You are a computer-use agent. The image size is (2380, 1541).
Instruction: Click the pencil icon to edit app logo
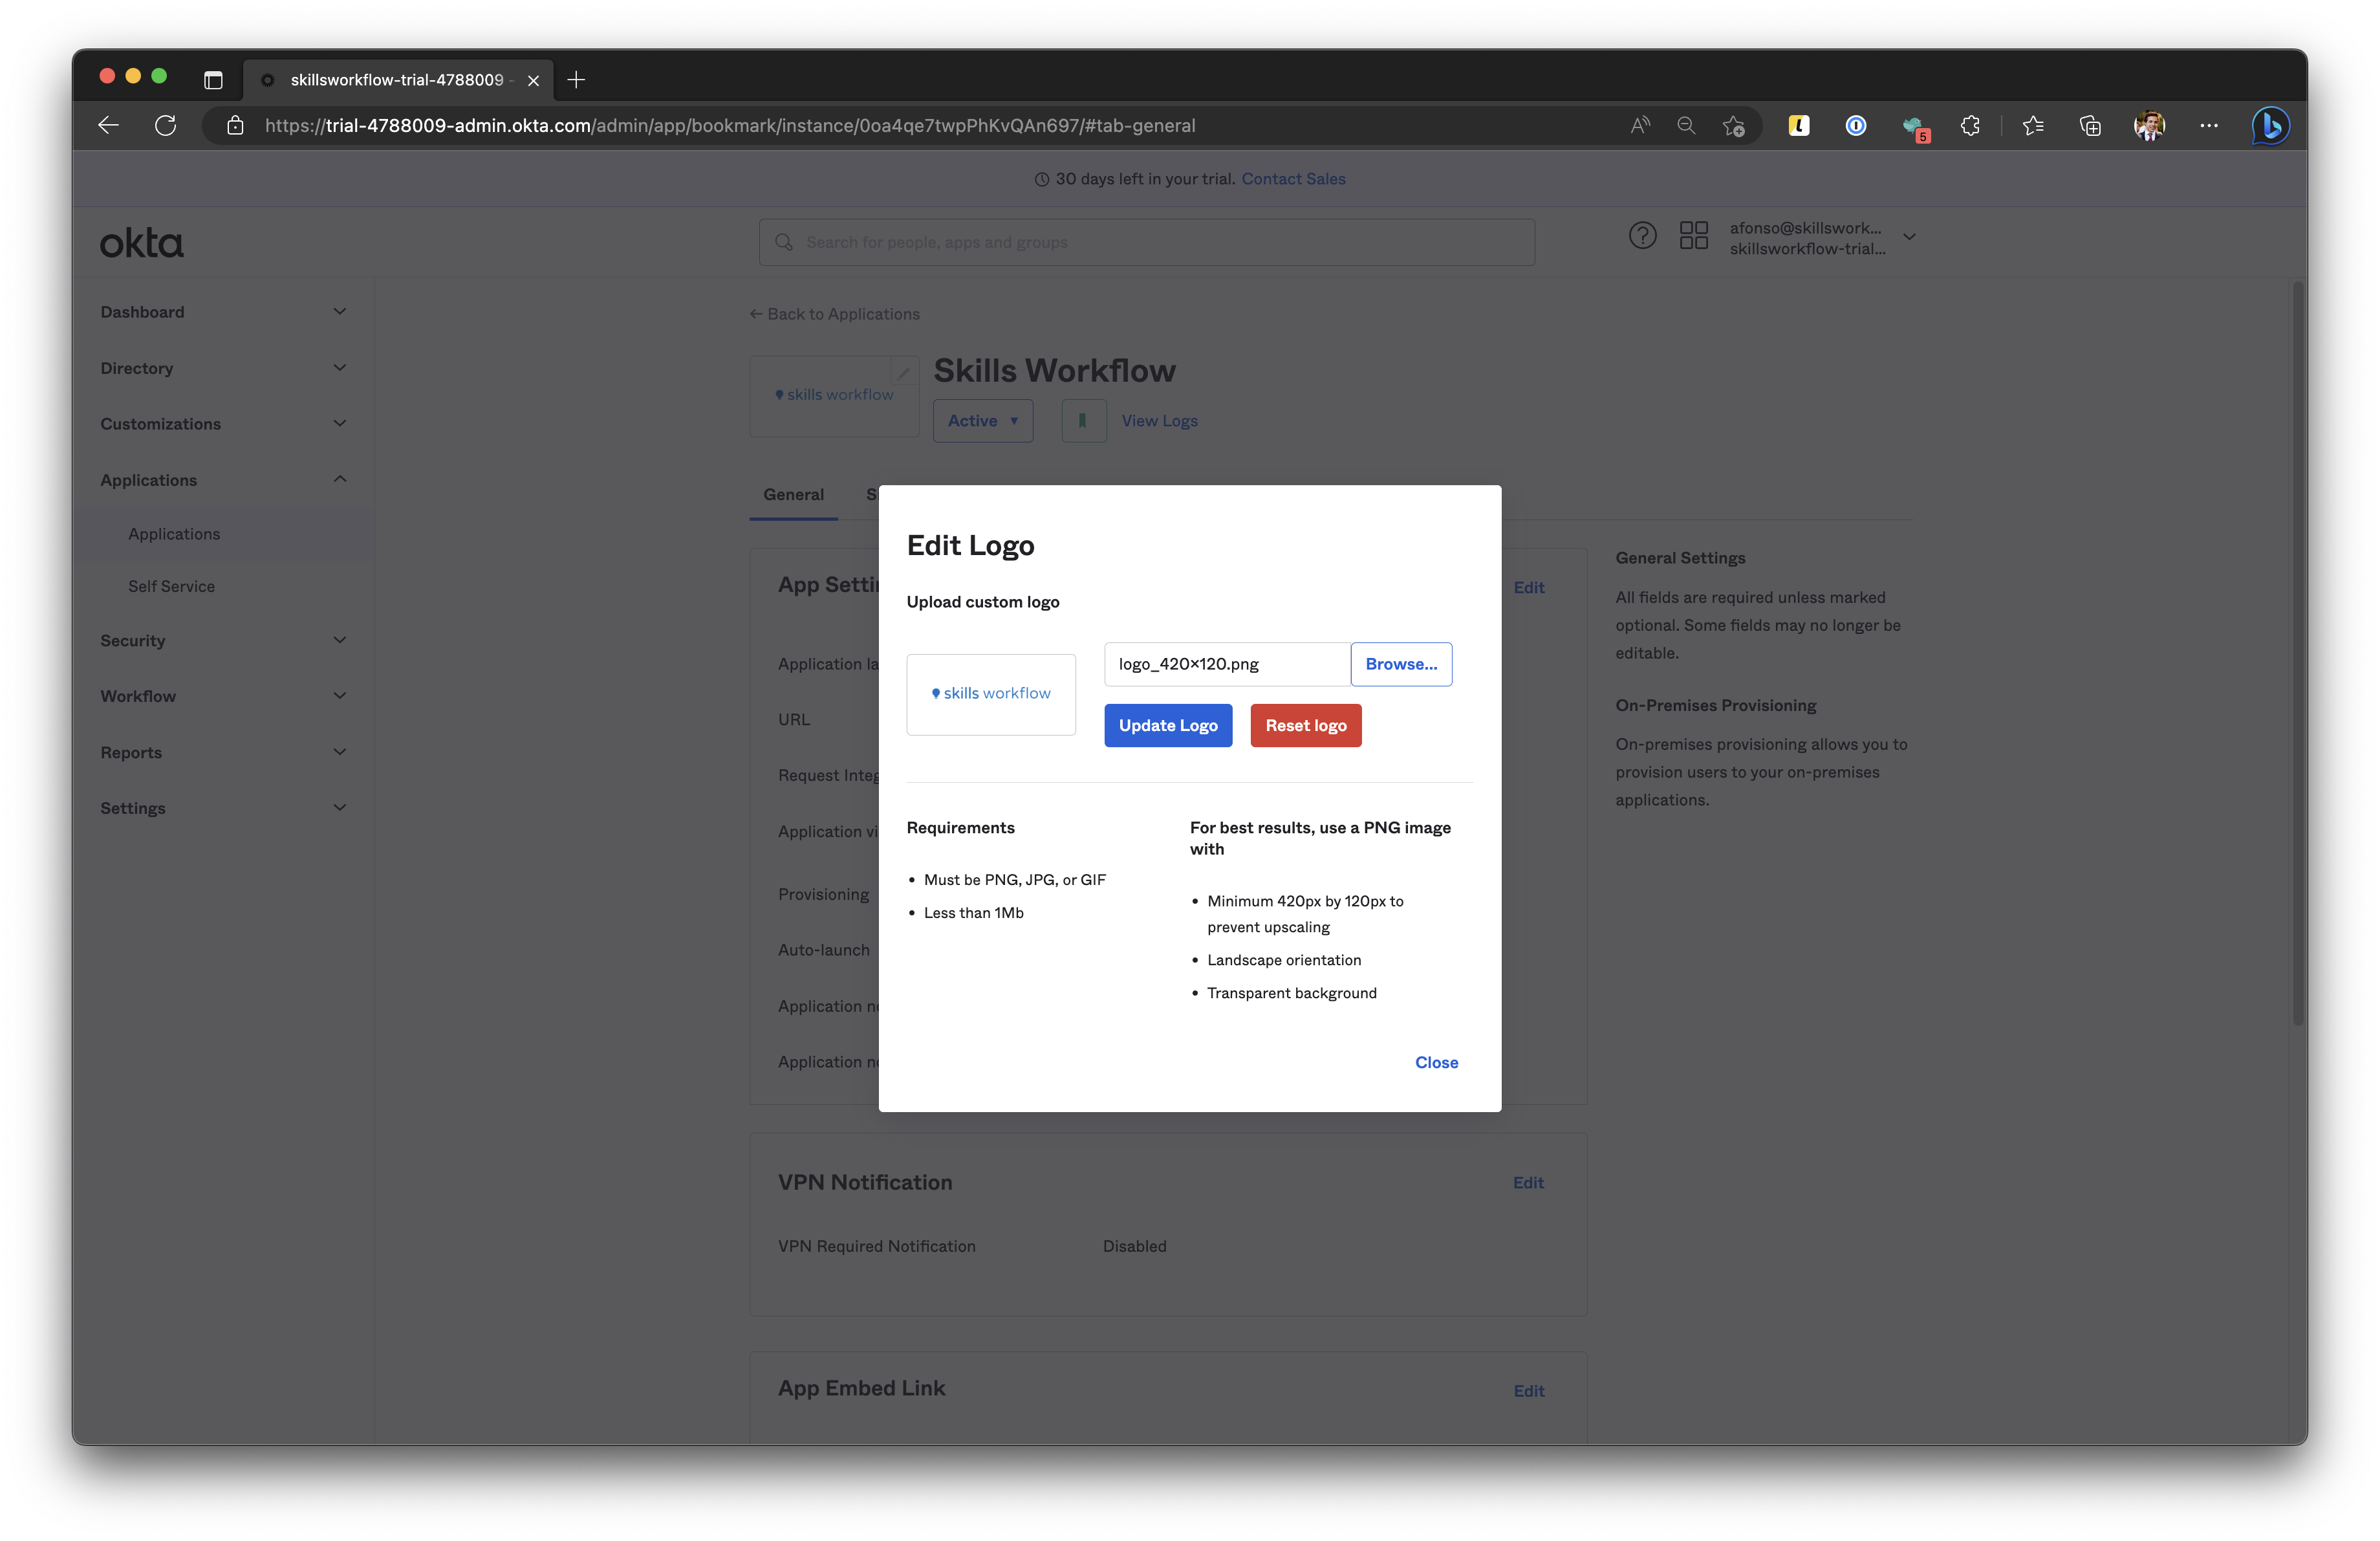[903, 372]
